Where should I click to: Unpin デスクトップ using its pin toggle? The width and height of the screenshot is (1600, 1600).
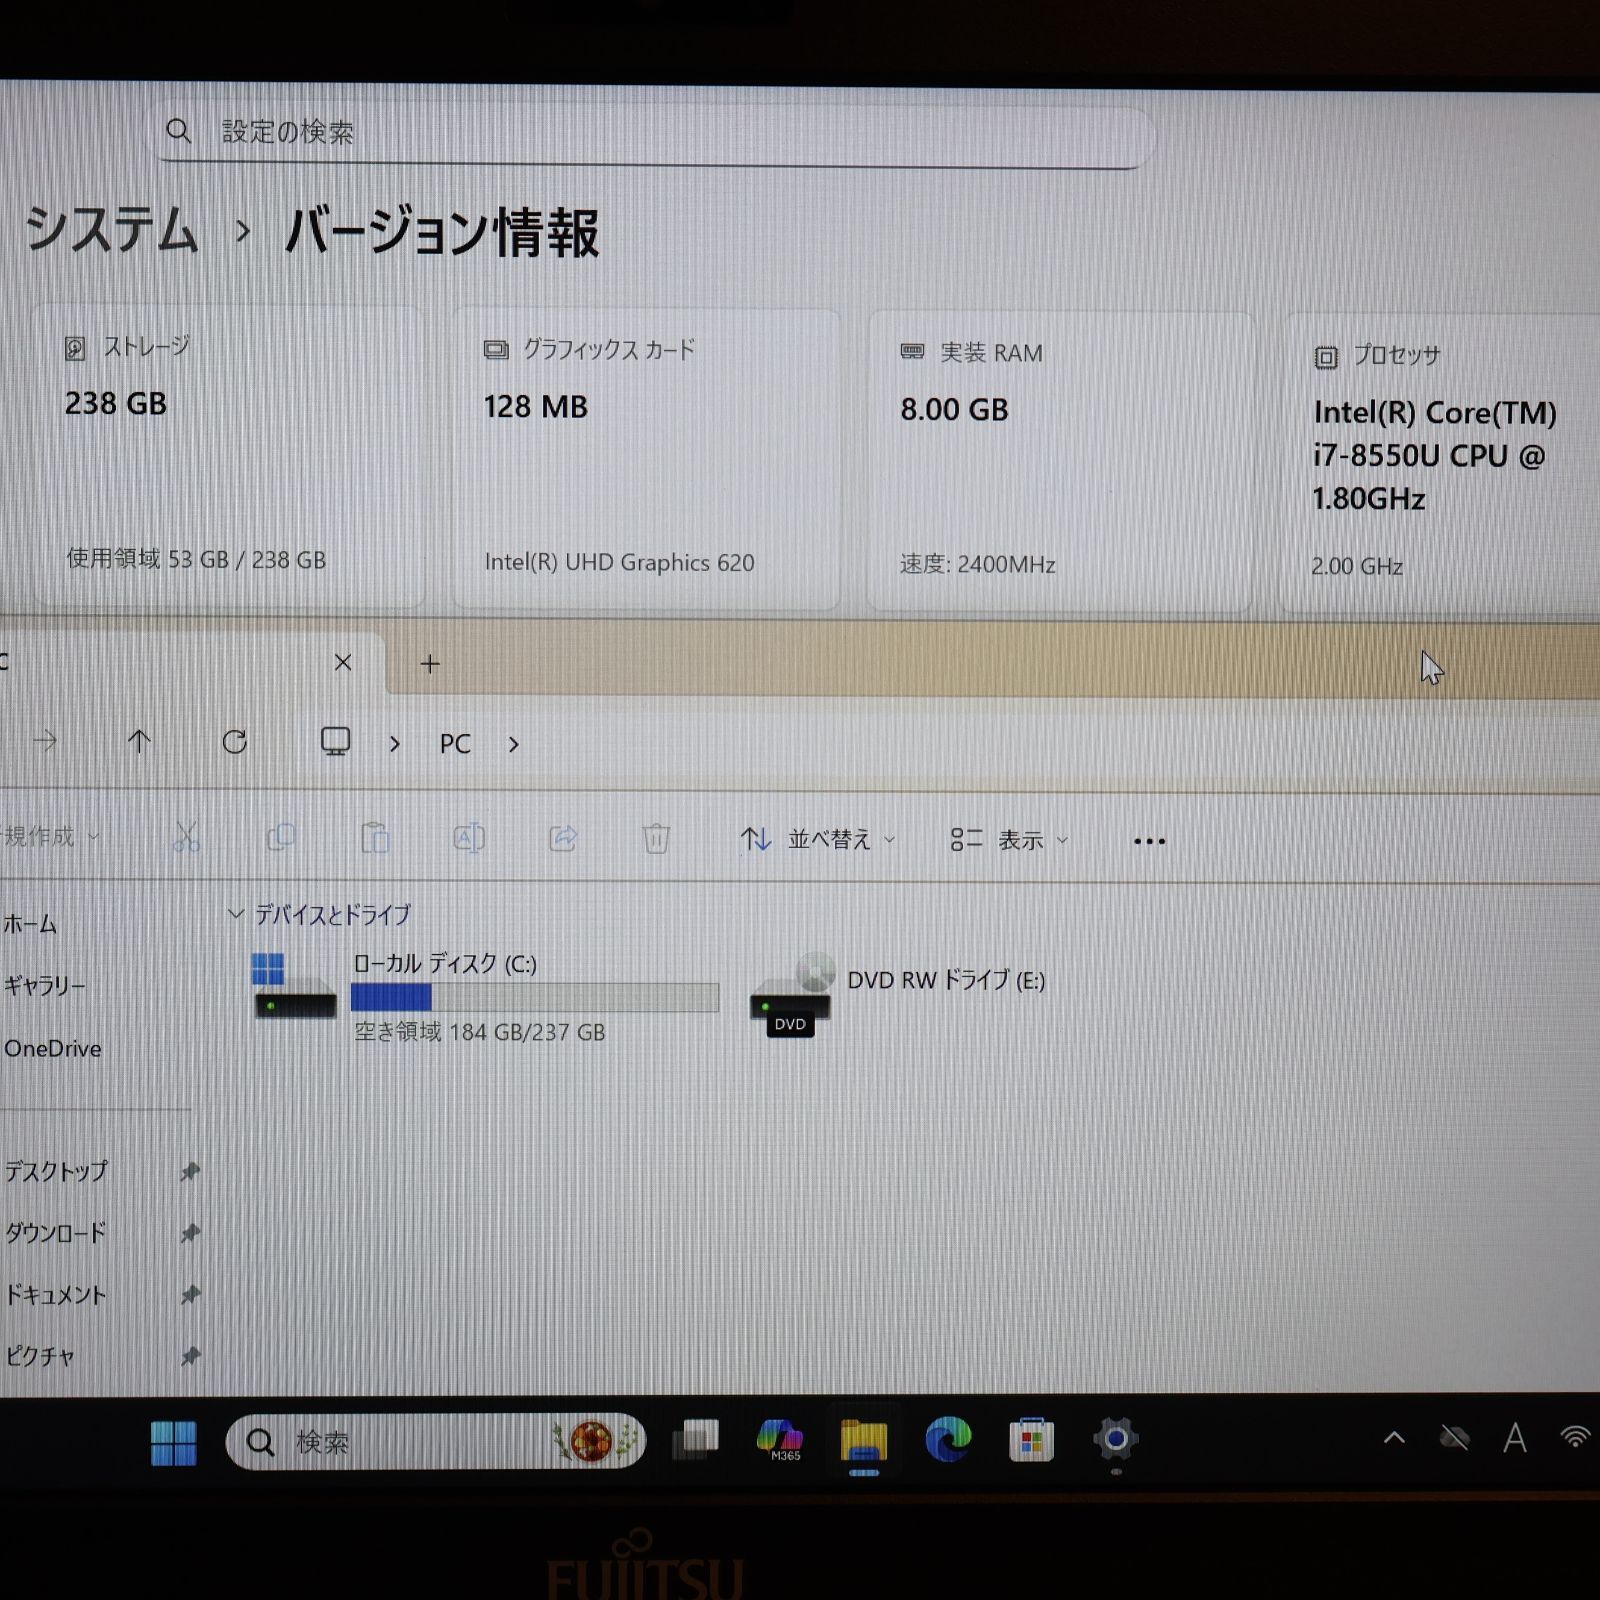pos(189,1172)
